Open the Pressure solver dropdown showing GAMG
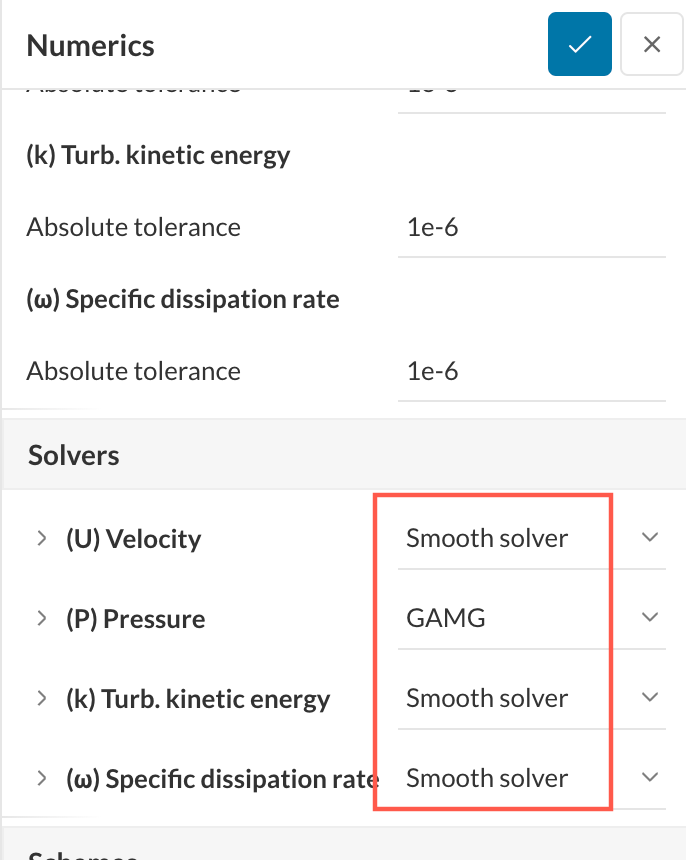Viewport: 686px width, 860px height. [x=649, y=617]
